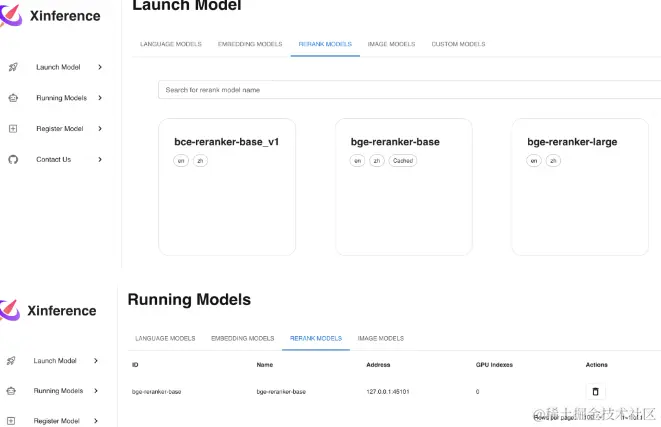The height and width of the screenshot is (427, 661).
Task: Open Embedding Models tab on Running Models page
Action: pos(242,338)
